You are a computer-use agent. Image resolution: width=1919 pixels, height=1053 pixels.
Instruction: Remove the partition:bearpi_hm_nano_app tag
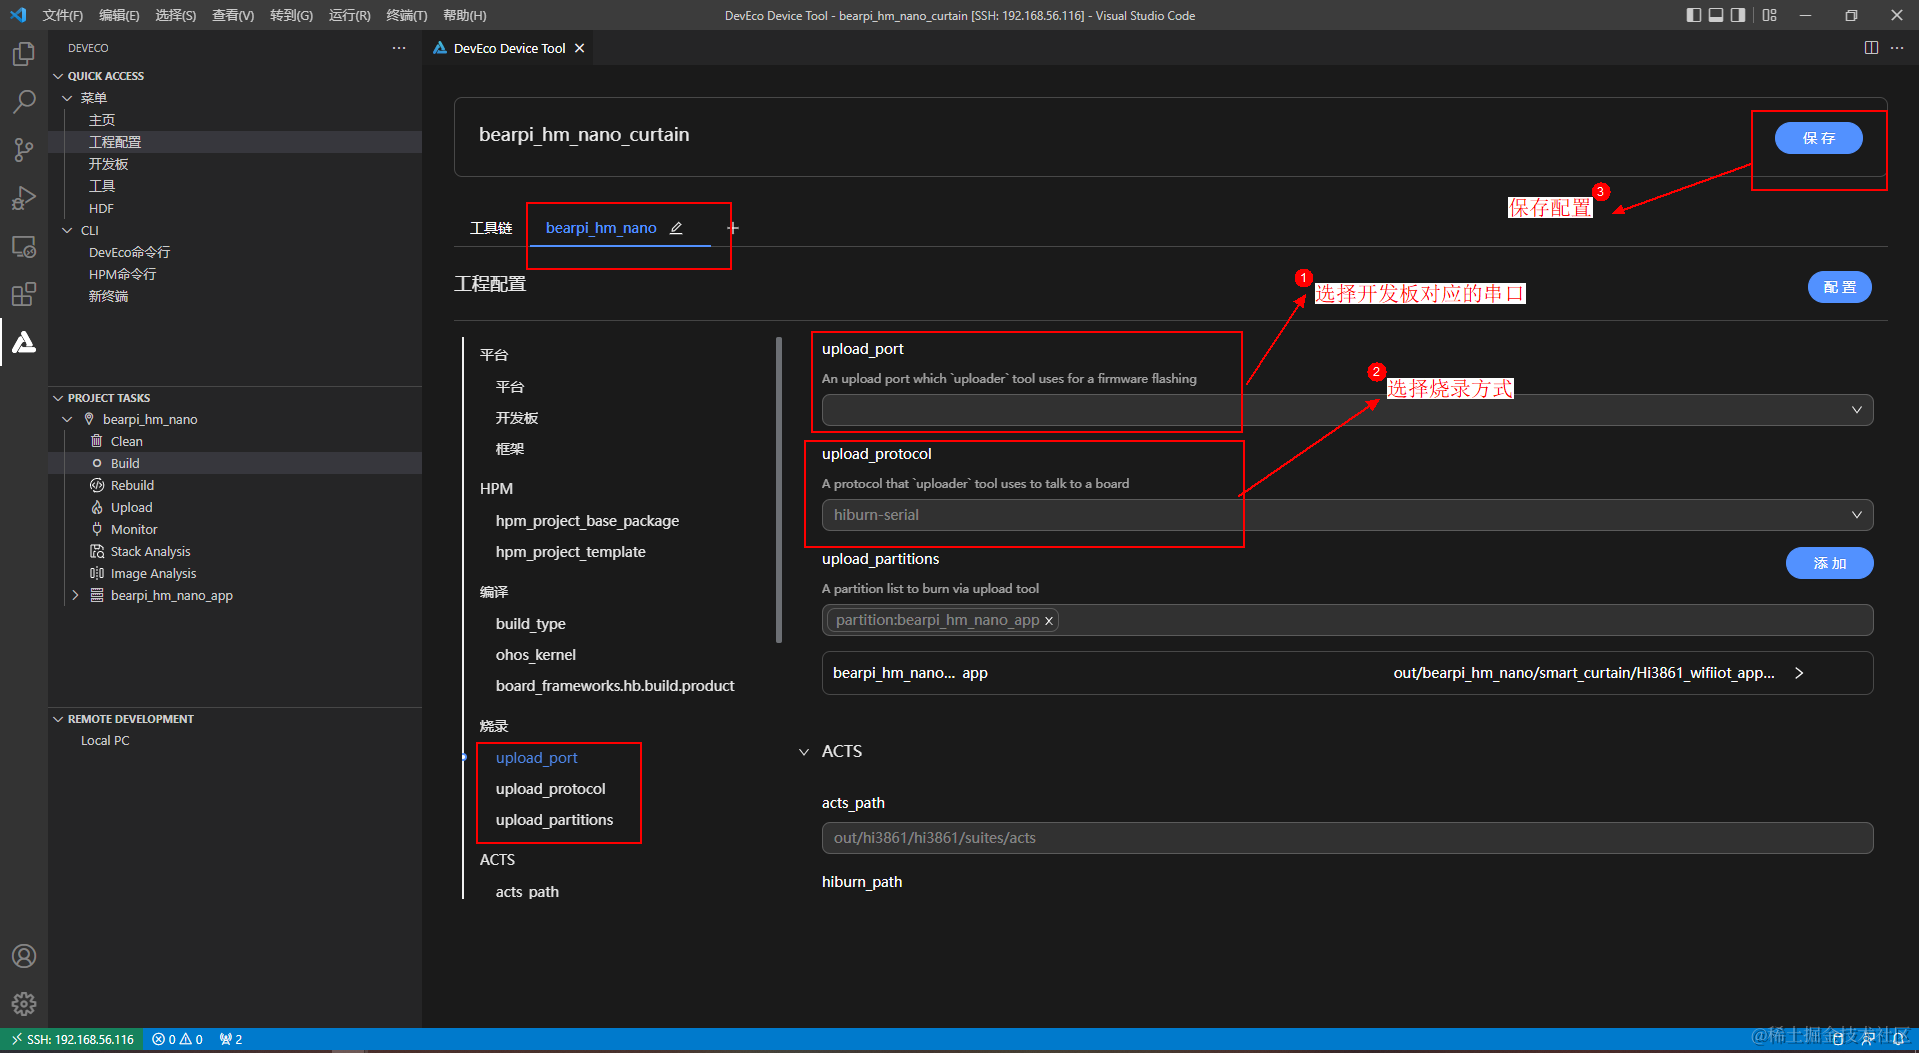point(1049,621)
